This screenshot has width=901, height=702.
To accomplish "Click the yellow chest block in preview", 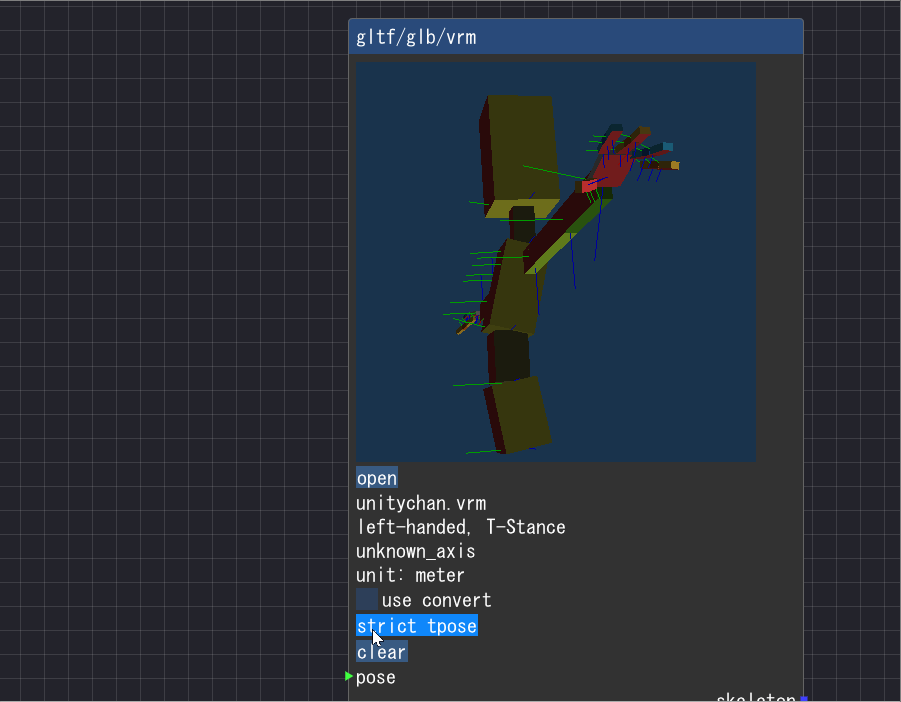I will coord(513,288).
